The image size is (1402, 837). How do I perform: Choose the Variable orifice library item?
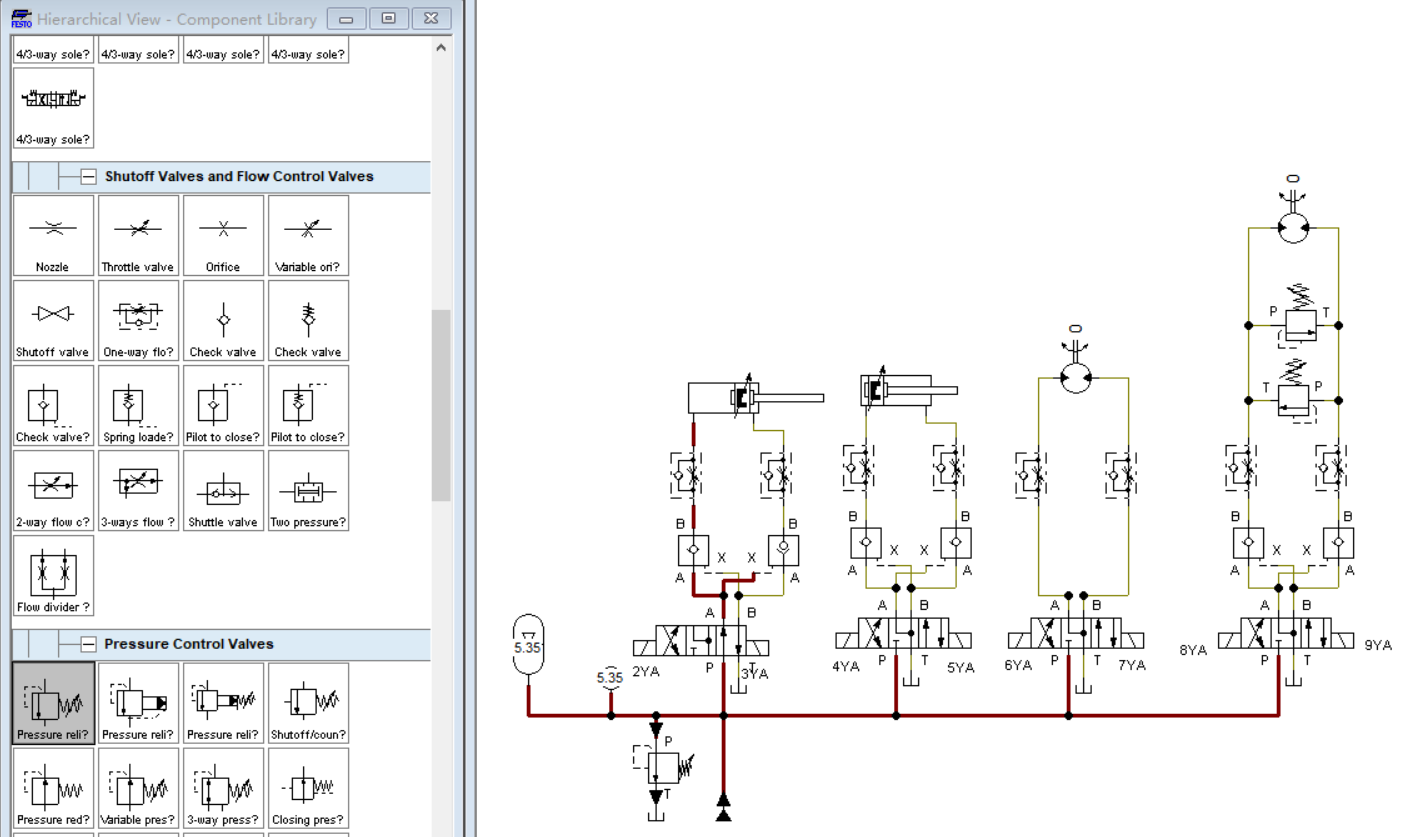[x=308, y=236]
